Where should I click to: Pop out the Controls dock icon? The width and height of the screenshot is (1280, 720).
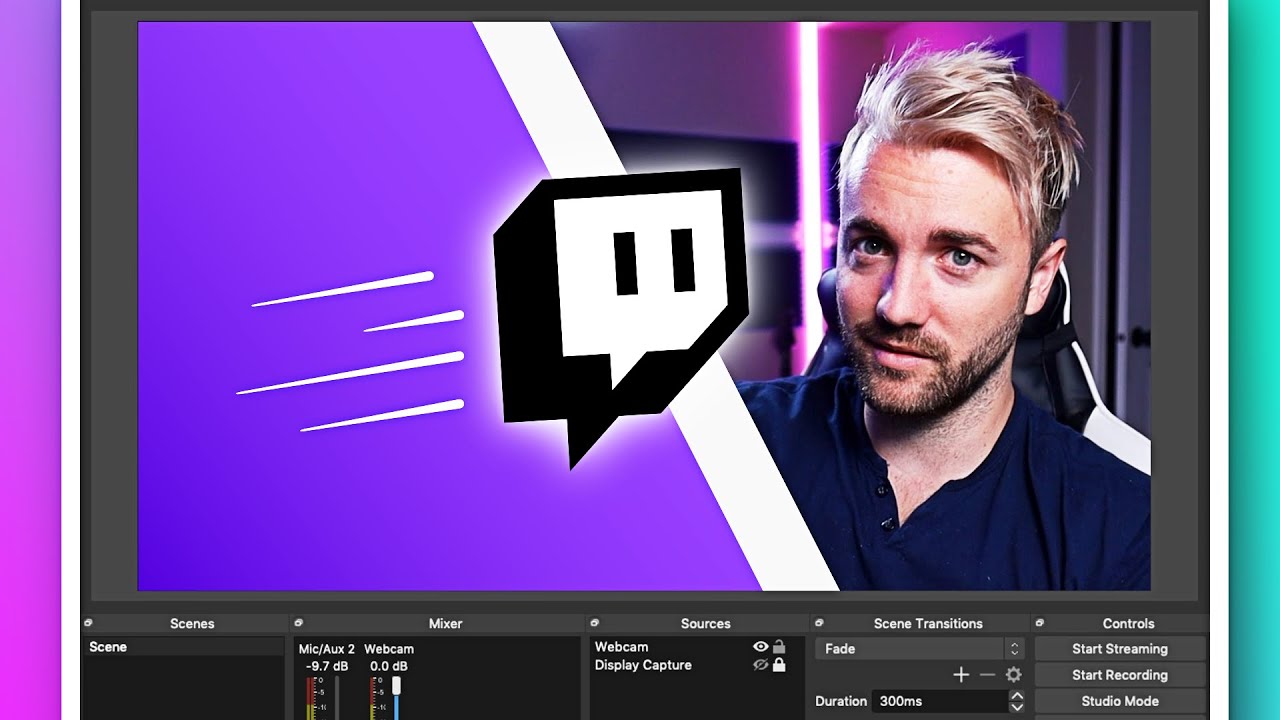tap(1040, 623)
